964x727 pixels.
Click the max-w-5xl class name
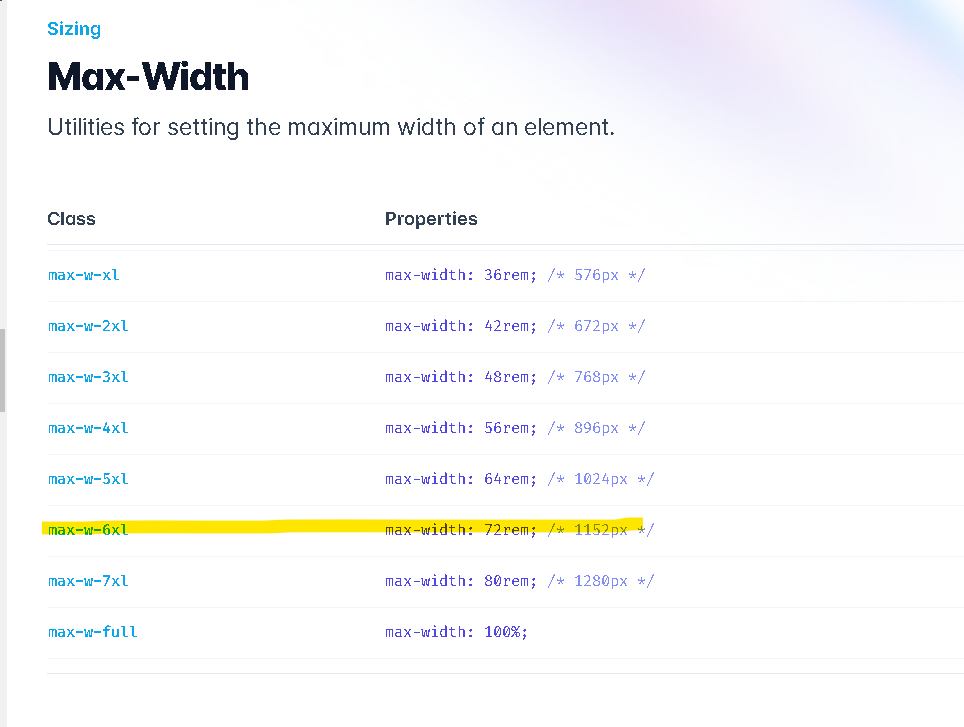click(x=88, y=479)
